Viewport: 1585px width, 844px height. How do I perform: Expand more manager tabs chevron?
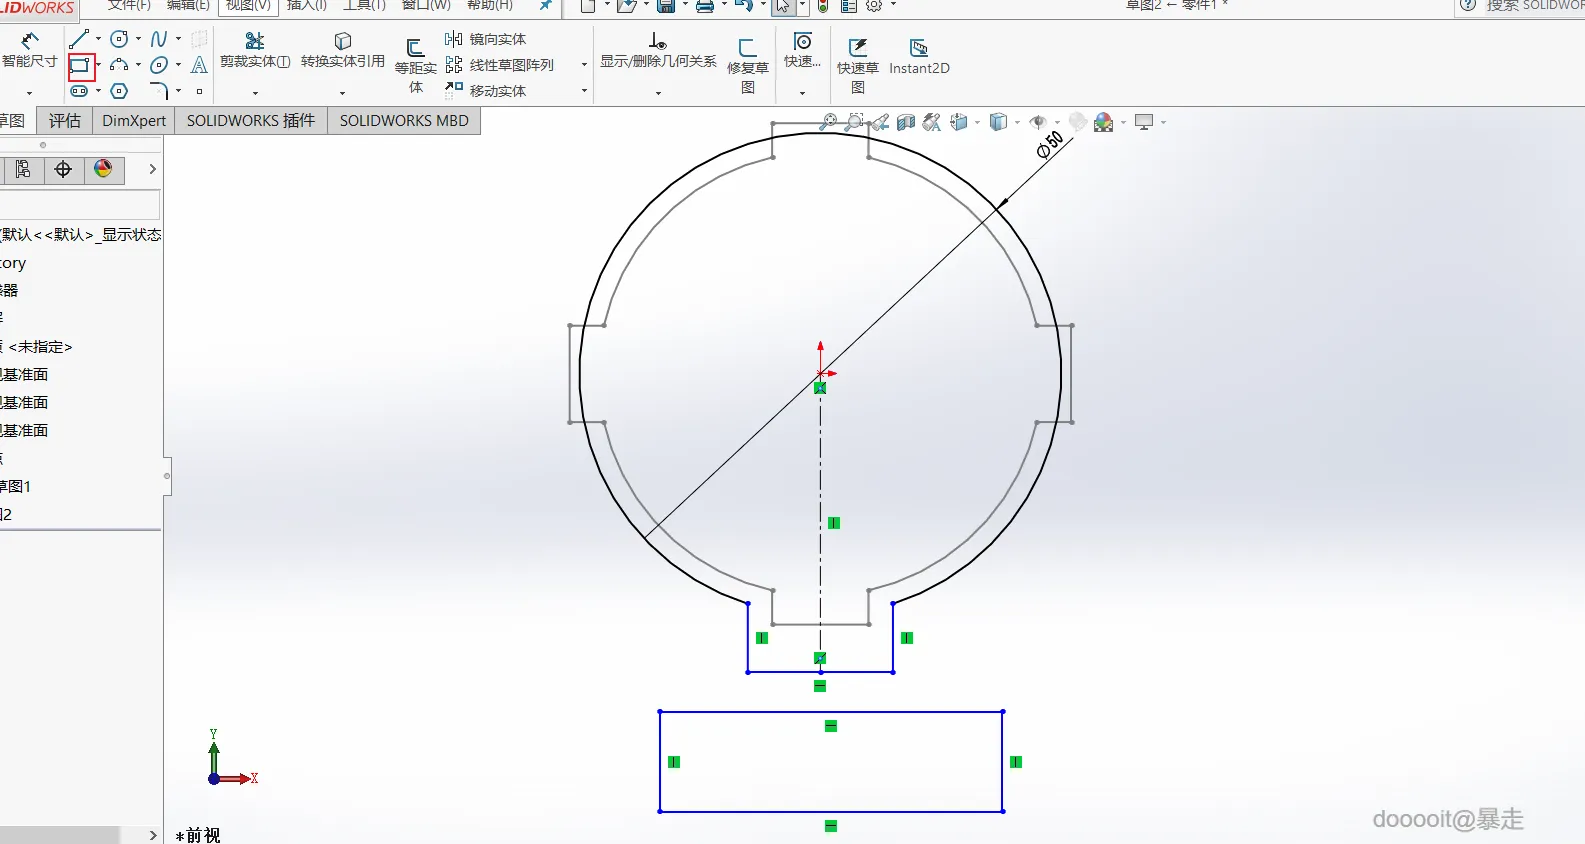click(152, 169)
